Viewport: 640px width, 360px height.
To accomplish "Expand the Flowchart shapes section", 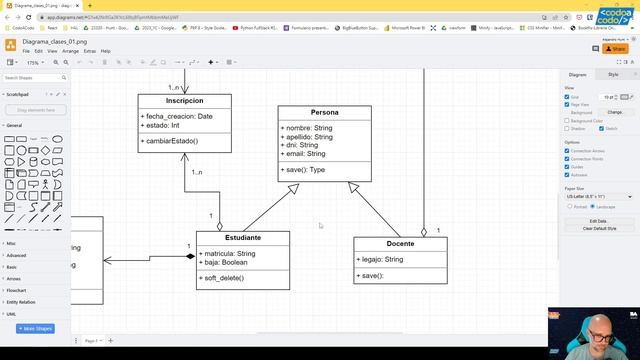I will click(x=16, y=291).
